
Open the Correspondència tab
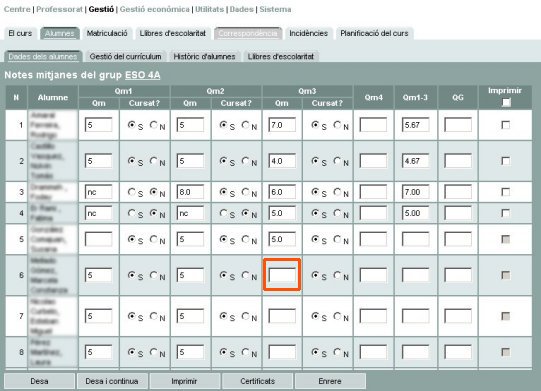click(x=248, y=33)
